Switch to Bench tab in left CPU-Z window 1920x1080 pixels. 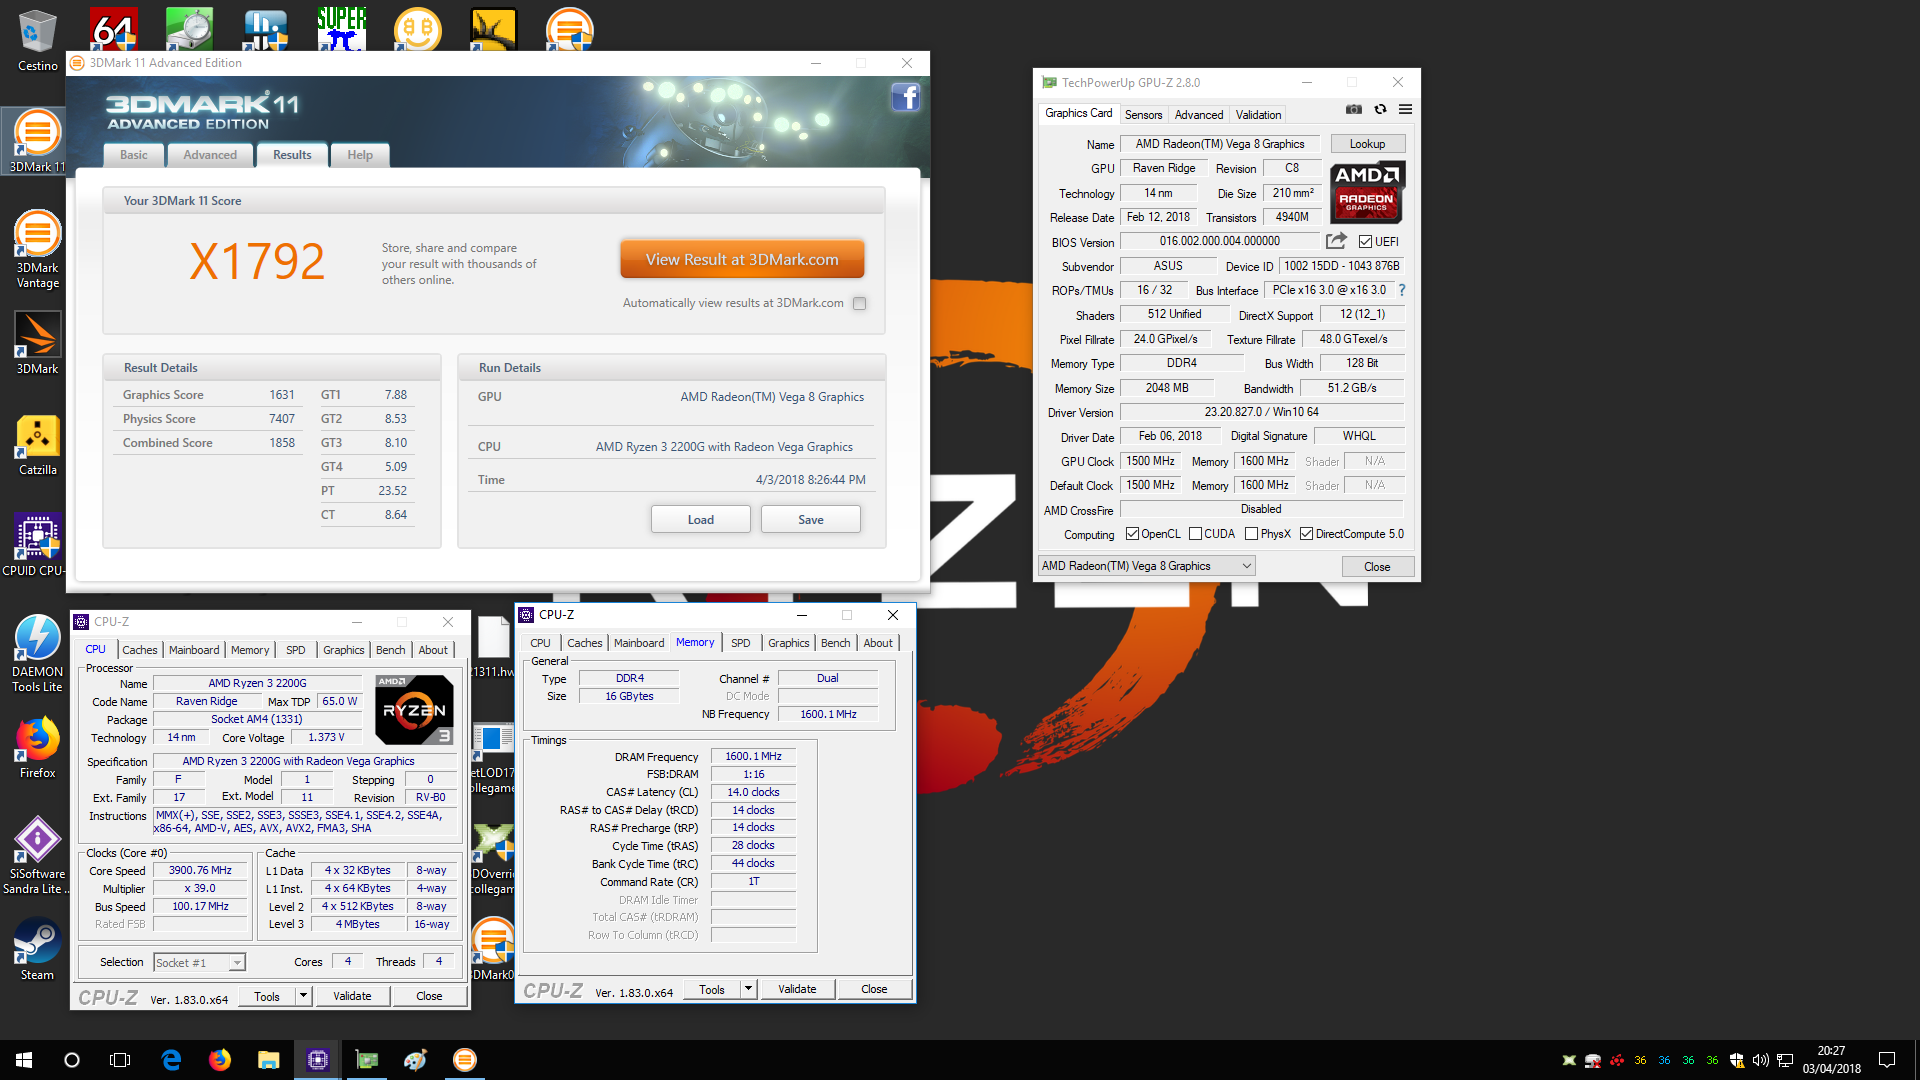click(x=390, y=650)
